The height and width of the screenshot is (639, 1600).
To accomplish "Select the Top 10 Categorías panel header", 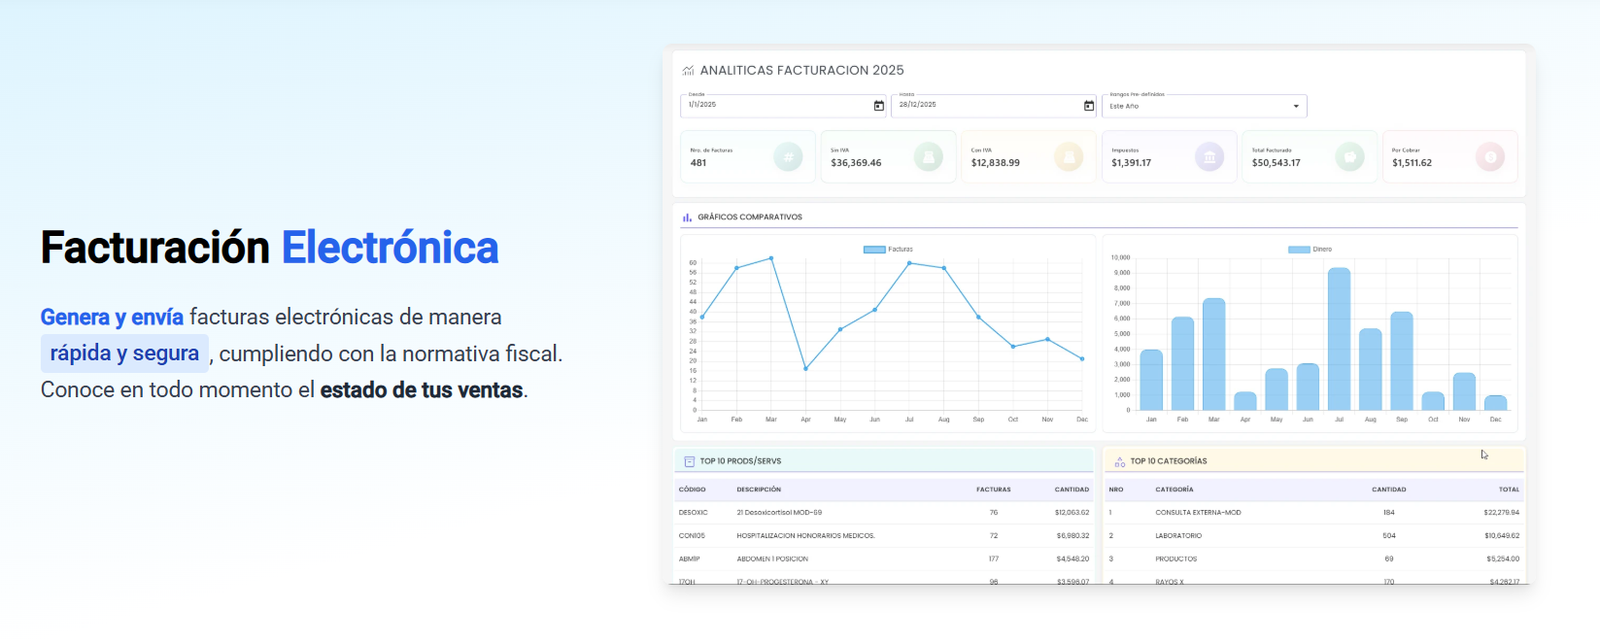I will tap(1314, 461).
